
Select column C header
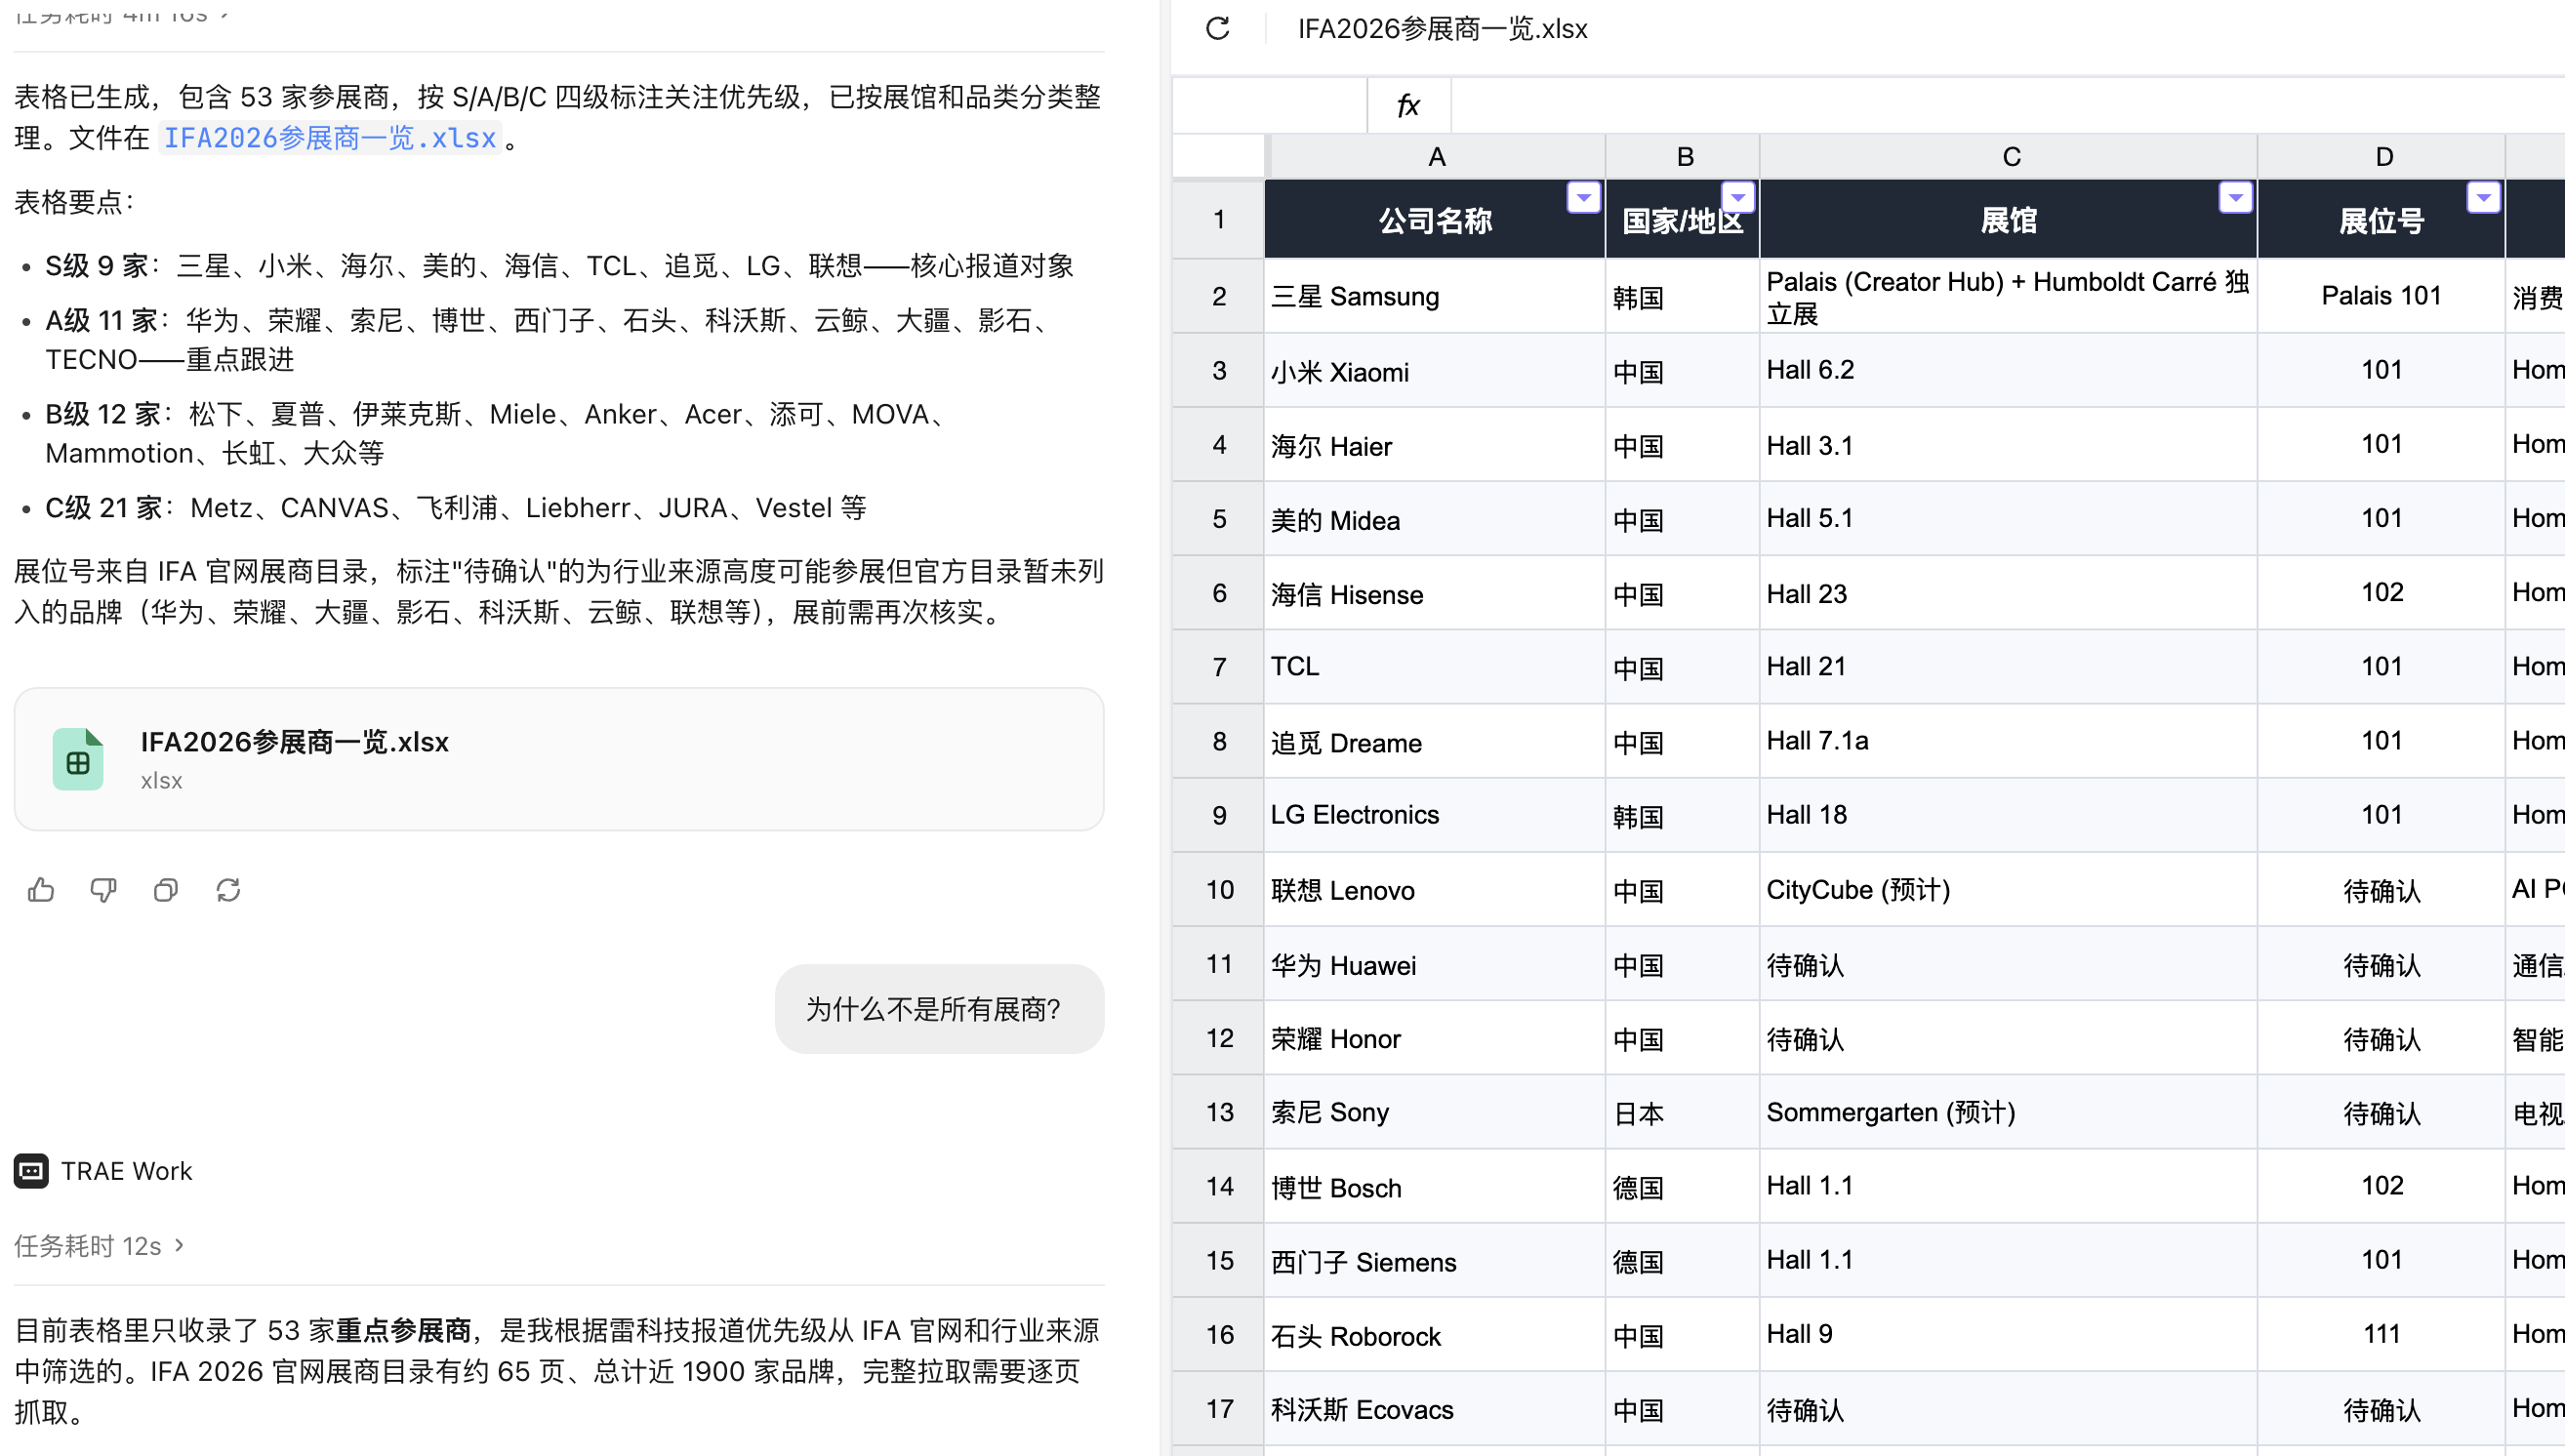(2009, 157)
